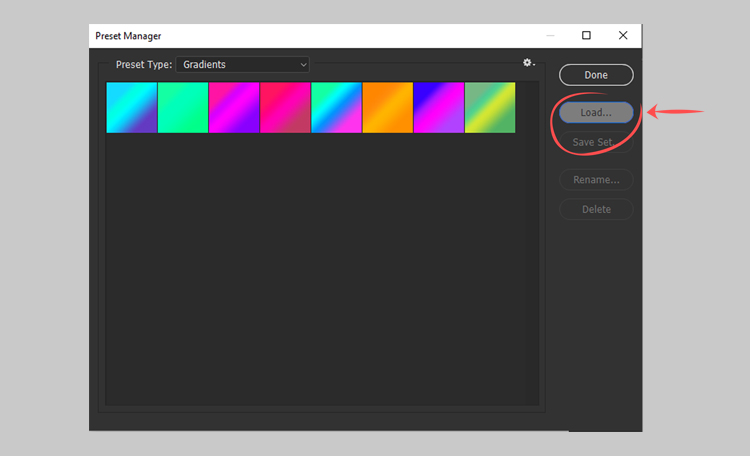Select the fourth pink-red gradient swatch
This screenshot has height=456, width=750.
coord(285,107)
